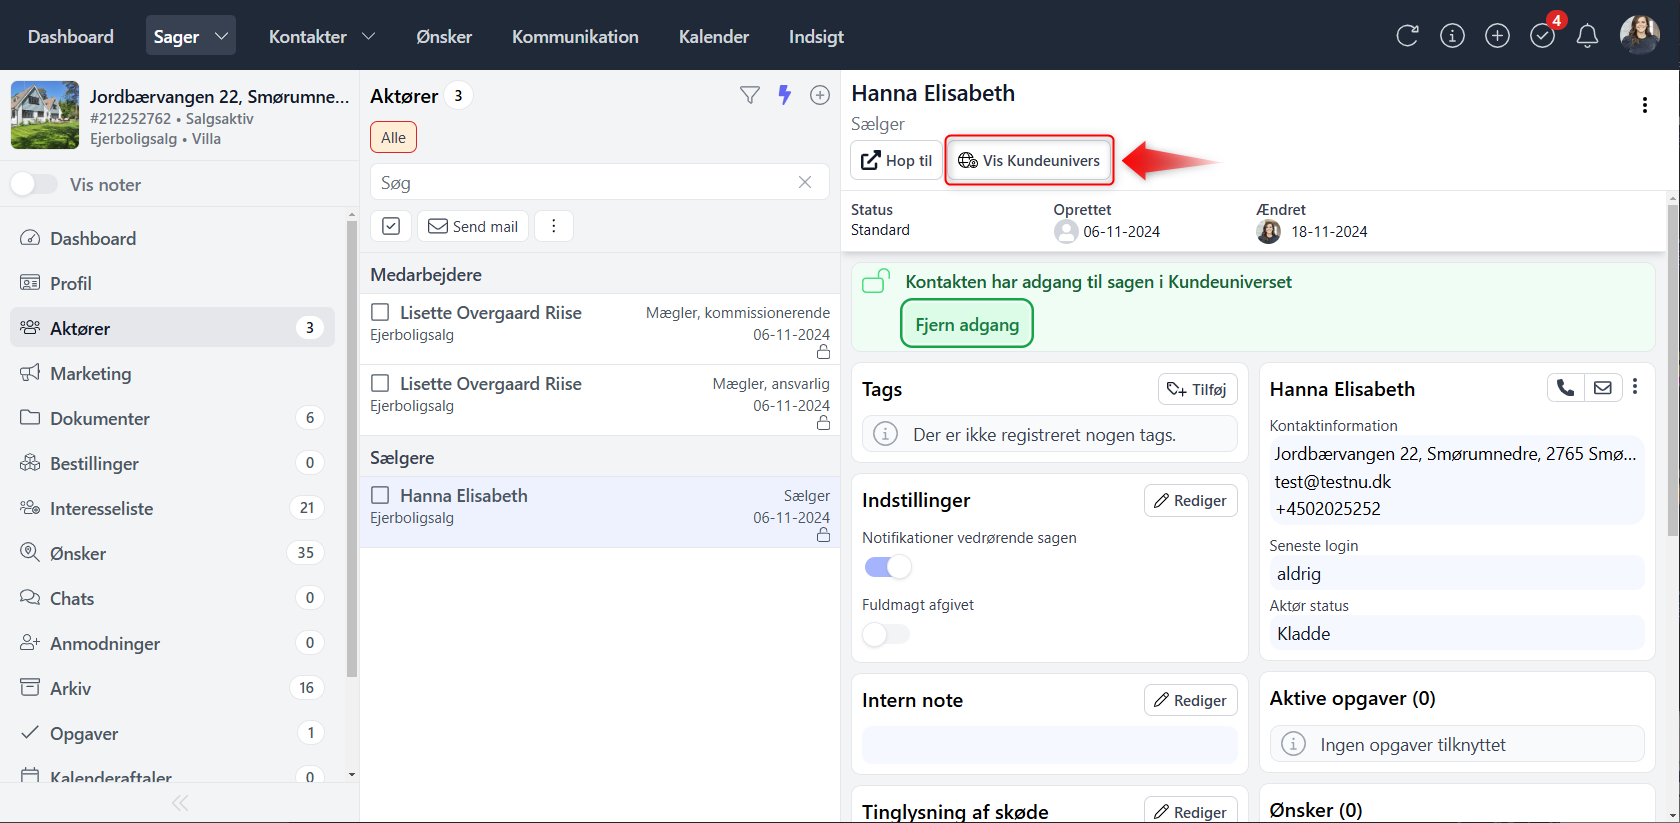Open the tasks checkmark icon with badge
This screenshot has width=1680, height=823.
click(x=1542, y=36)
